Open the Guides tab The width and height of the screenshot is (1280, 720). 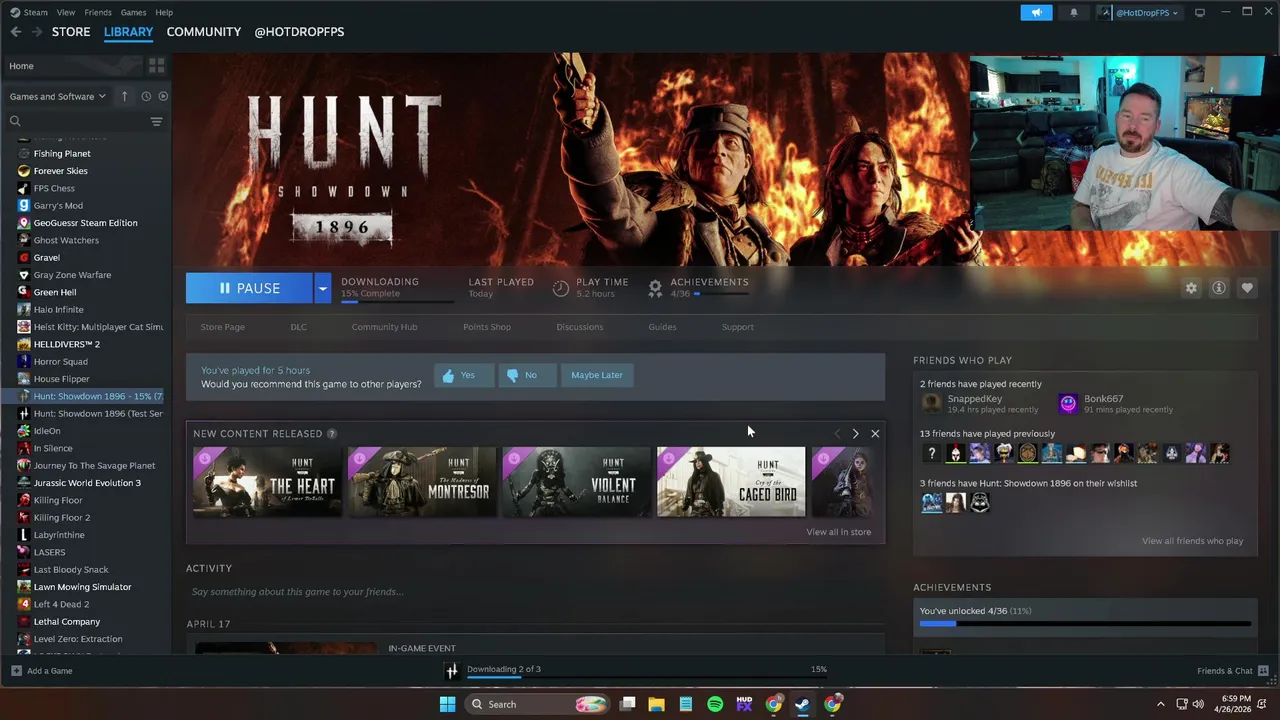pos(662,327)
